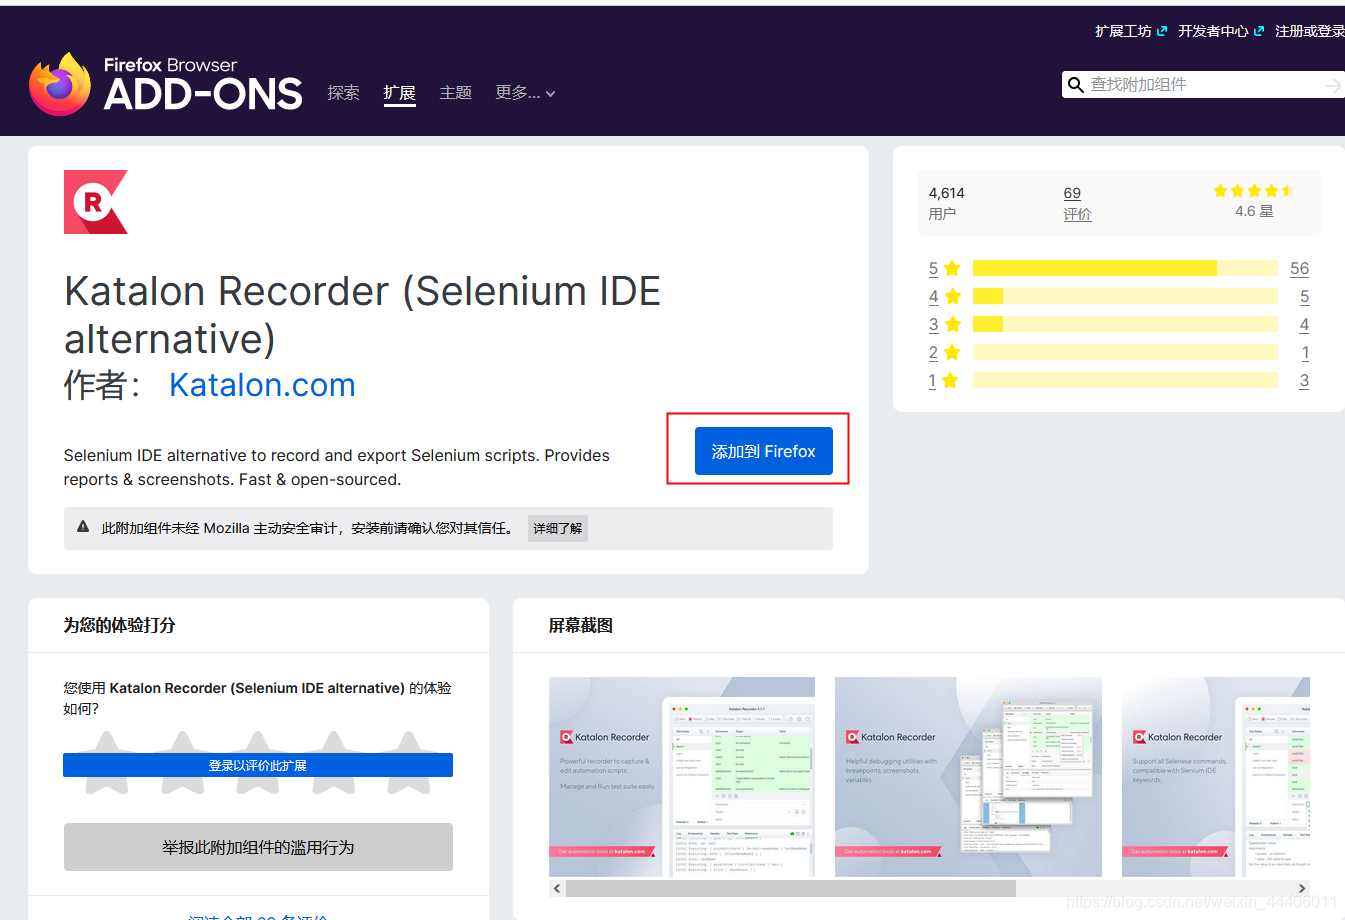Open the 69 评价 reviews link
Screen dimensions: 1345x920
coord(1077,203)
